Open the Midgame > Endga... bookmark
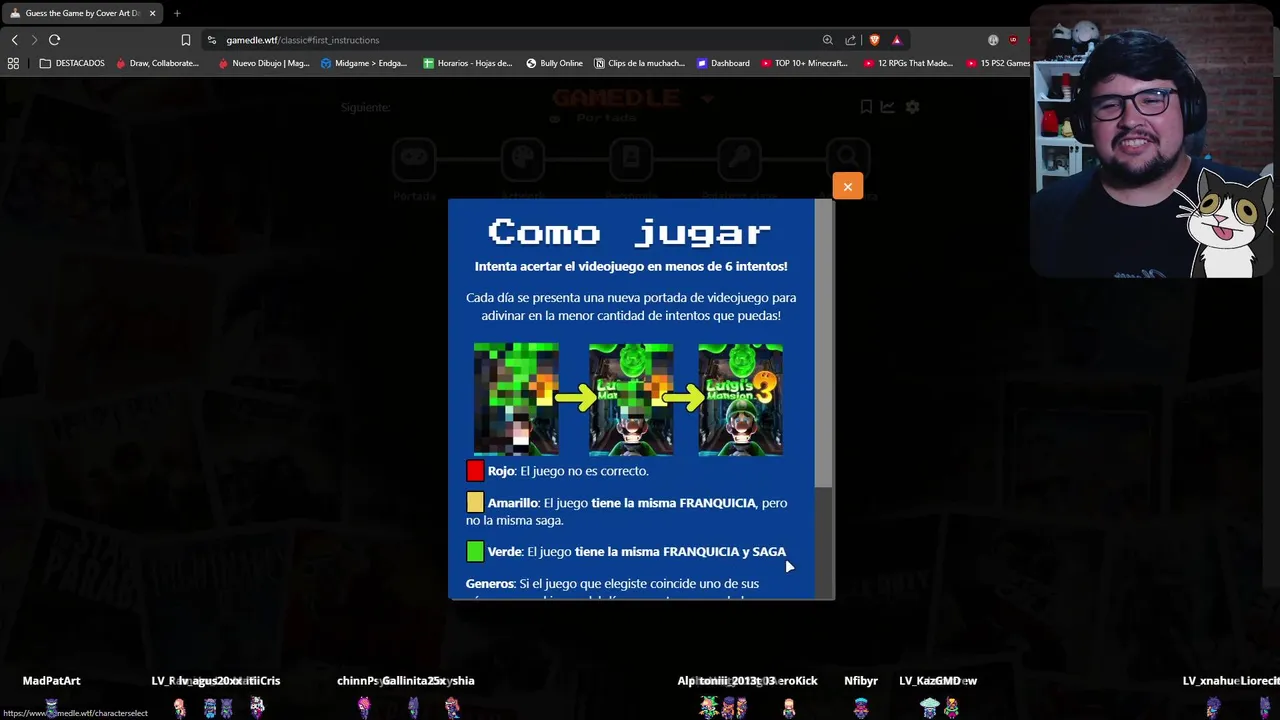The image size is (1280, 720). pos(364,63)
